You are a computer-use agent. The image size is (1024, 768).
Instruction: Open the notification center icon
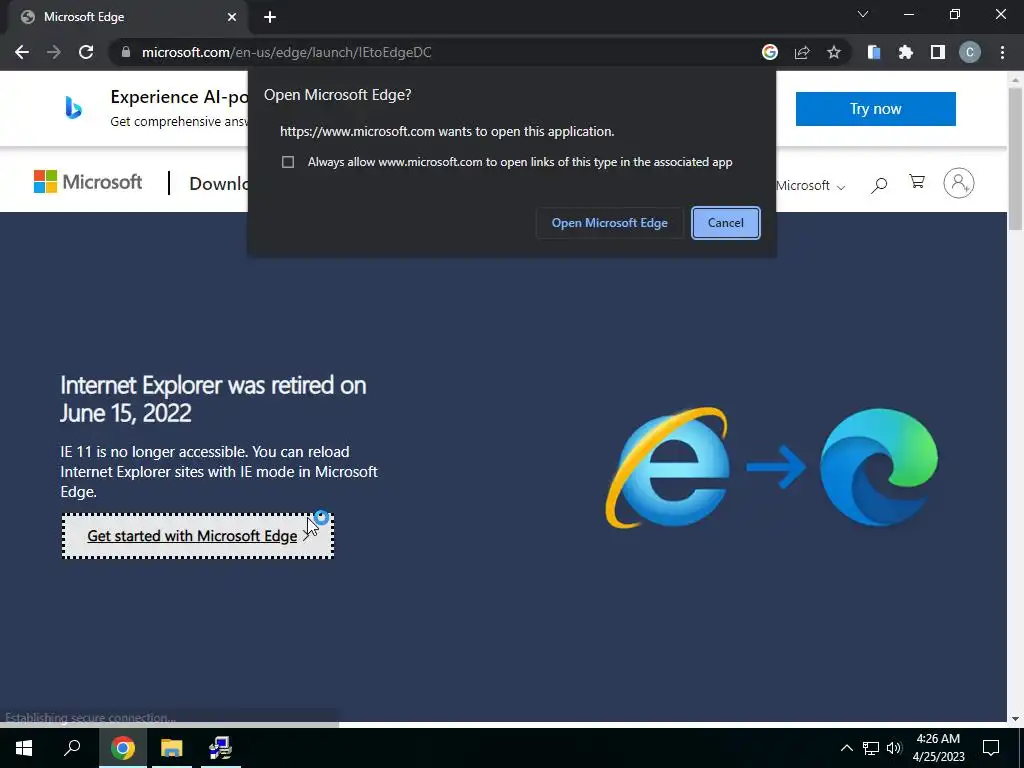991,748
